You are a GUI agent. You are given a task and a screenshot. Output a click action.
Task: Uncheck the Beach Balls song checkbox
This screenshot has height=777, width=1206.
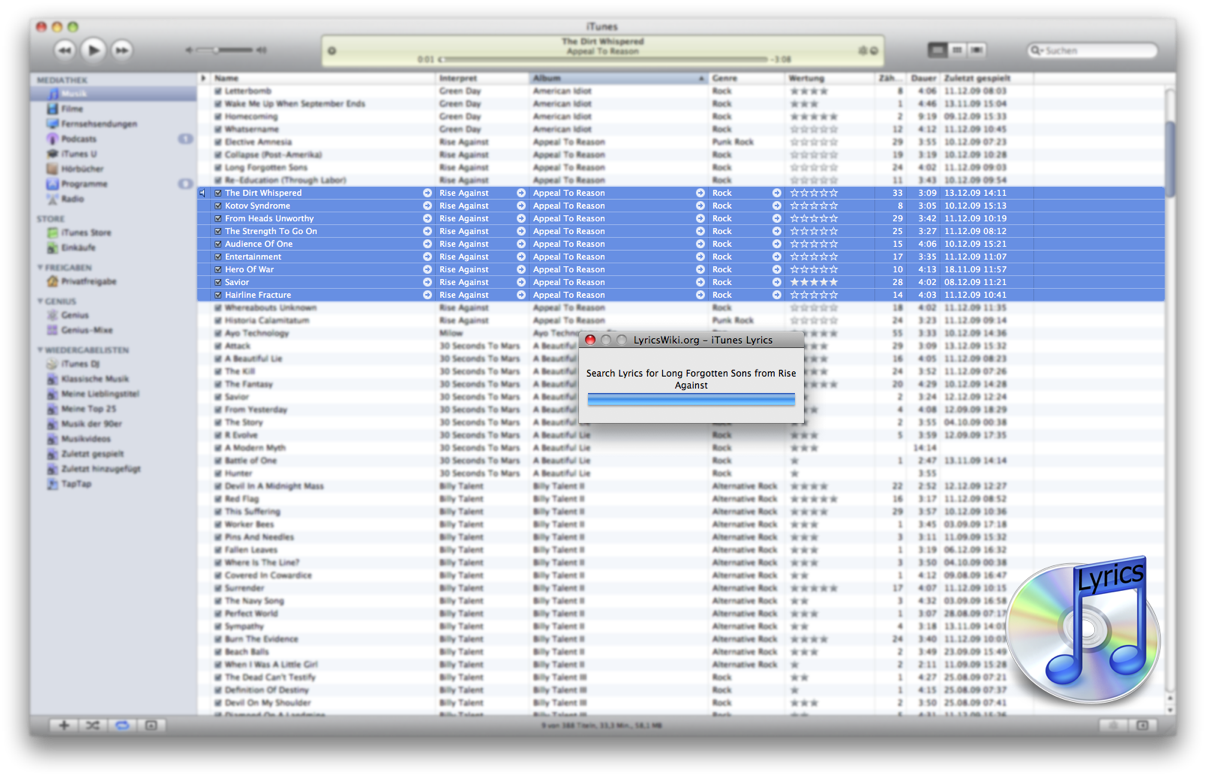point(218,652)
